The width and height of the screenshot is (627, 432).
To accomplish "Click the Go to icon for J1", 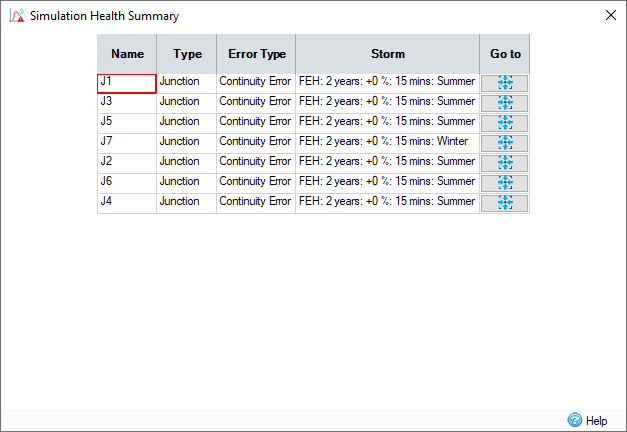I will 504,83.
